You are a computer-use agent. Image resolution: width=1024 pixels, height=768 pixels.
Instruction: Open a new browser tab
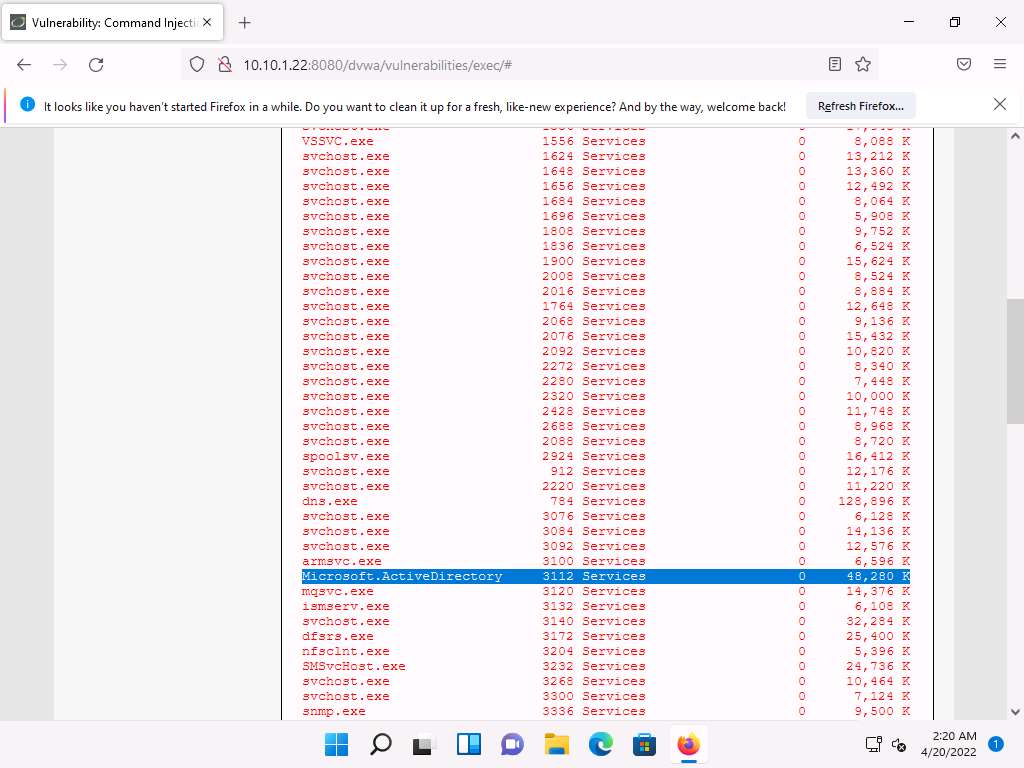245,22
